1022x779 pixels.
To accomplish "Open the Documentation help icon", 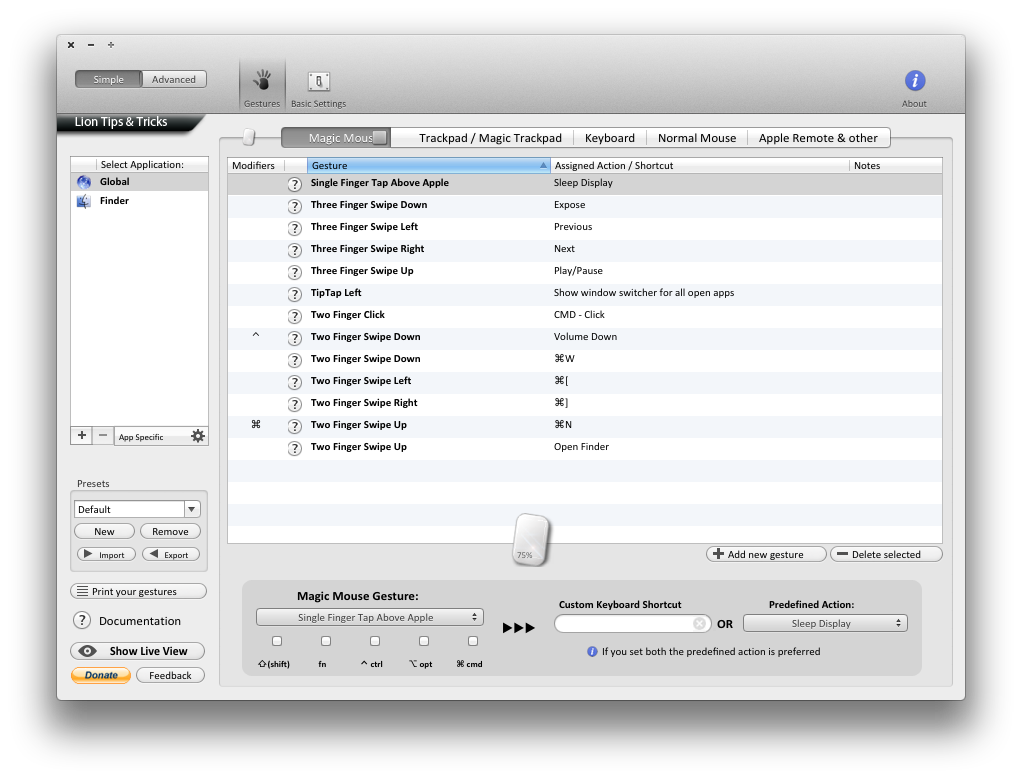I will click(81, 620).
